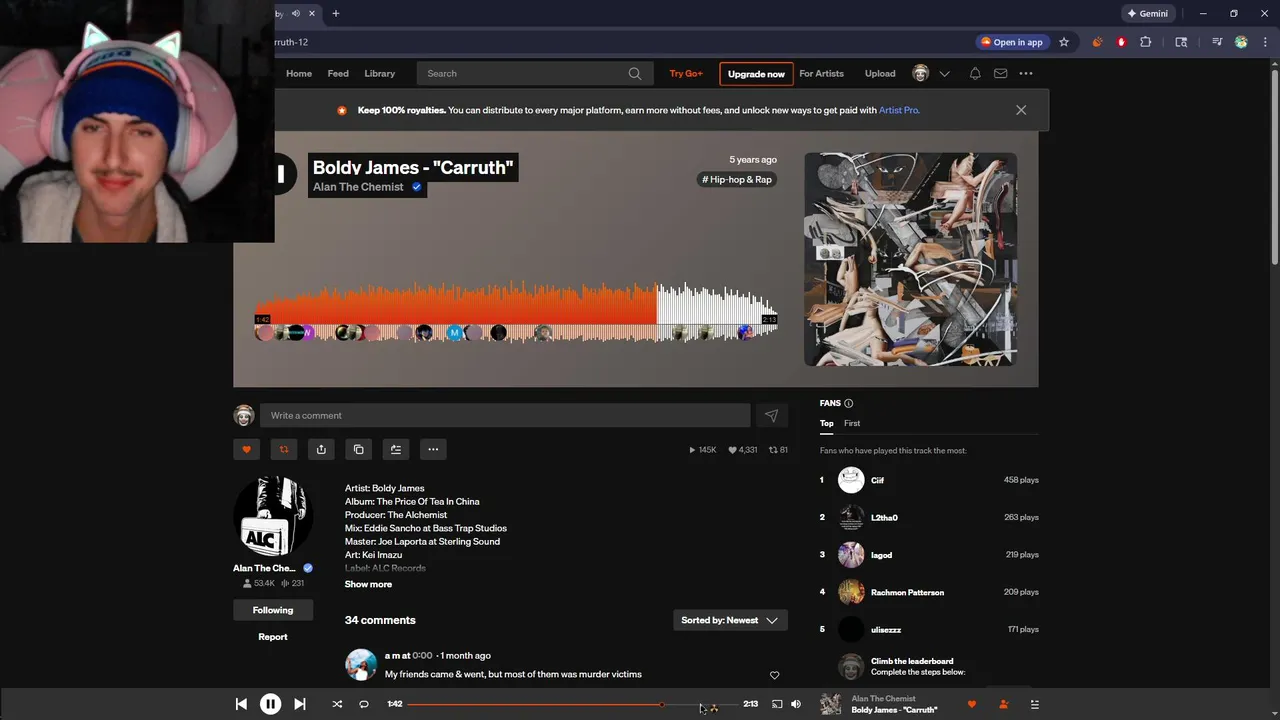Open the messages envelope icon
This screenshot has width=1280, height=720.
click(x=1000, y=73)
